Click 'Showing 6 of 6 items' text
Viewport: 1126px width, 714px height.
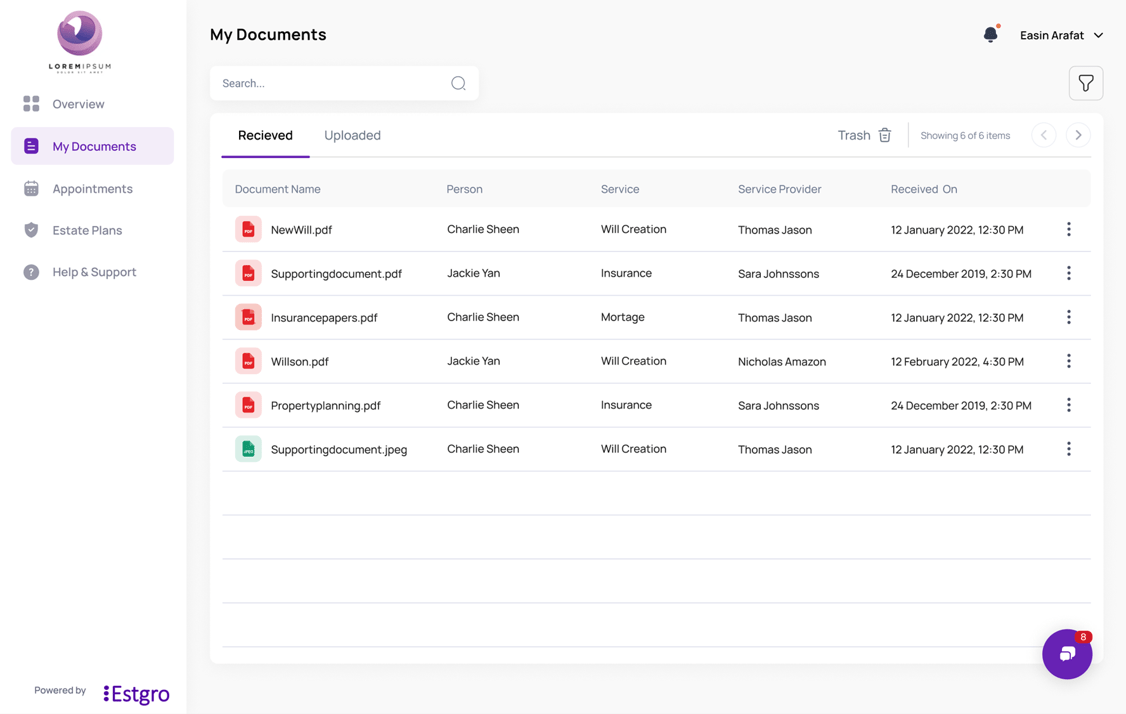pyautogui.click(x=965, y=135)
